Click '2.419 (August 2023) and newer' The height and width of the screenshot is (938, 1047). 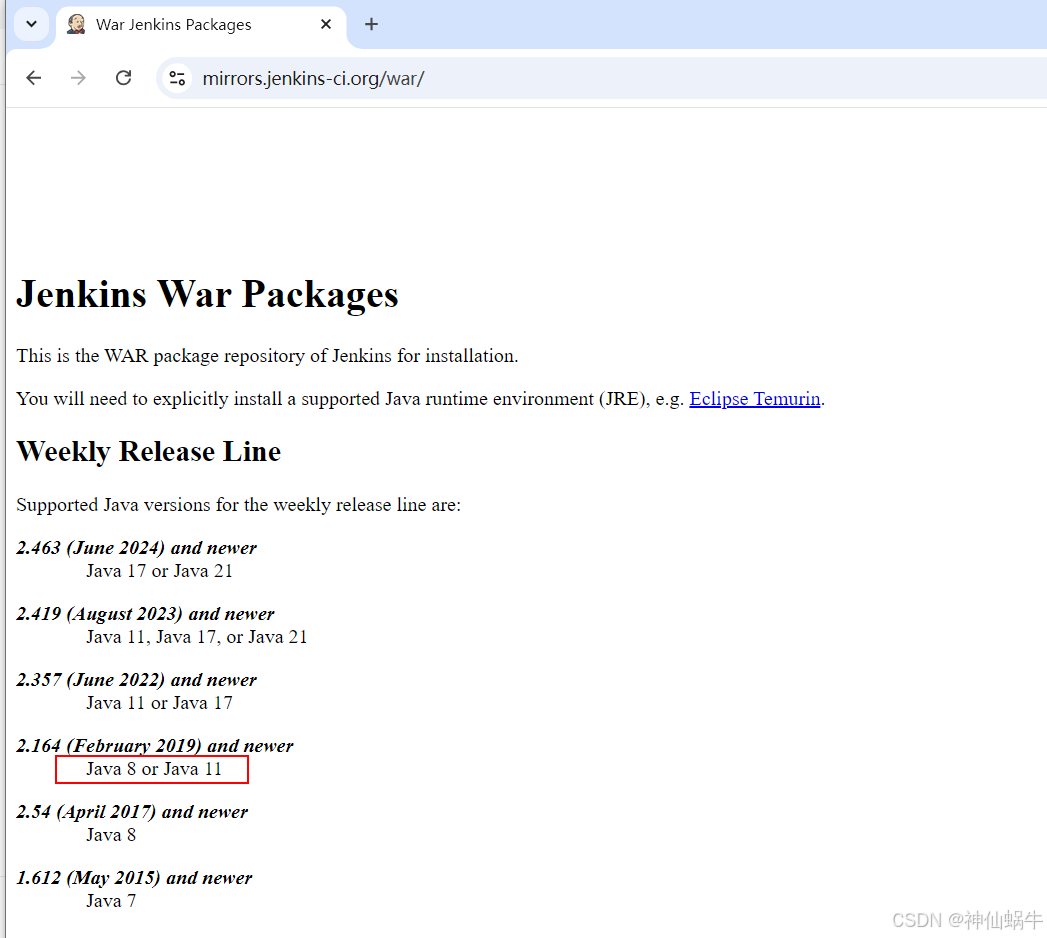pyautogui.click(x=146, y=614)
